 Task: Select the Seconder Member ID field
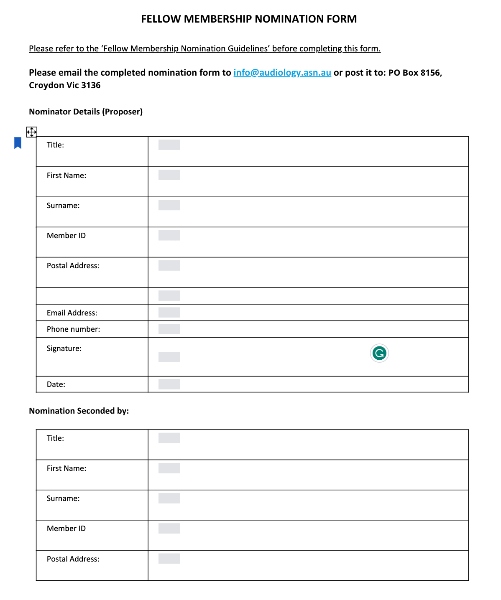[x=169, y=528]
